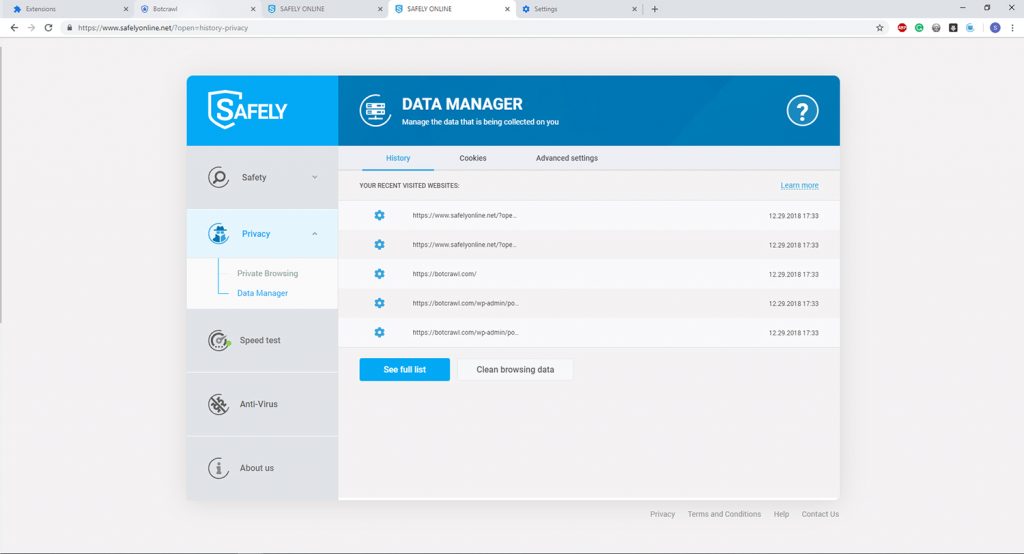Switch to the History tab
This screenshot has width=1024, height=554.
coord(398,158)
